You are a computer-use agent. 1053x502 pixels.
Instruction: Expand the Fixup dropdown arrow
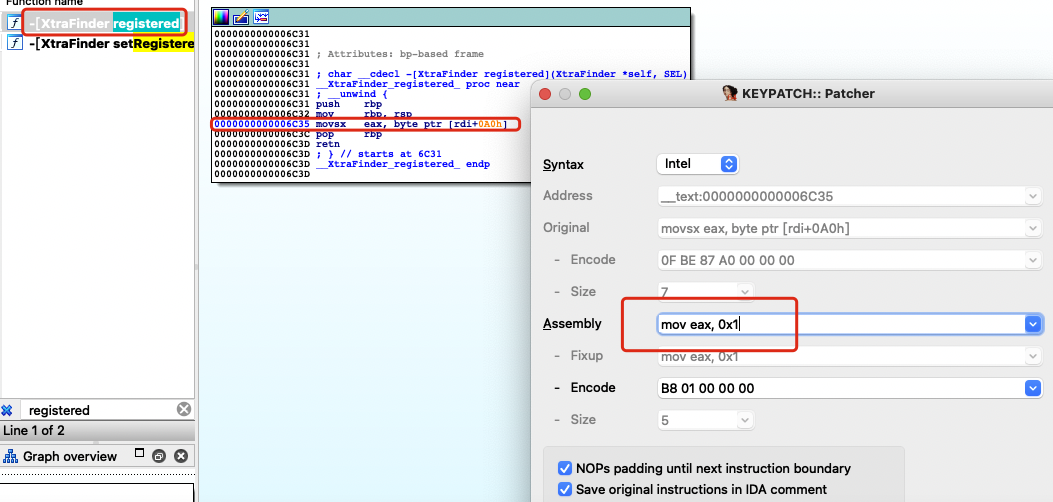(1033, 356)
